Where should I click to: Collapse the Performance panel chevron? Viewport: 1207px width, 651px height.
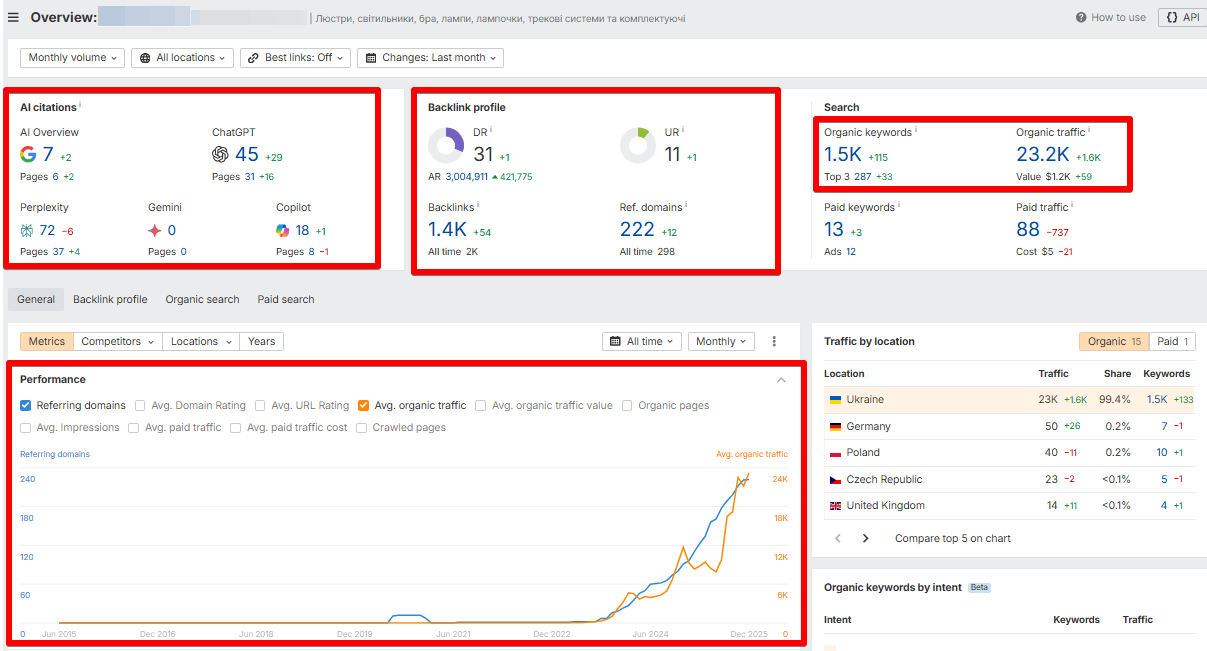pos(782,380)
